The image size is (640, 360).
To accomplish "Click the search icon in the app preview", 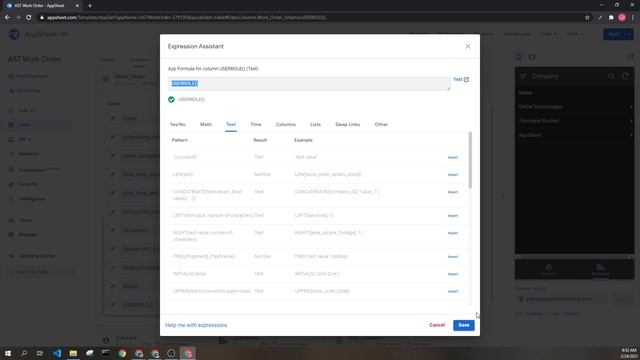I will [611, 76].
